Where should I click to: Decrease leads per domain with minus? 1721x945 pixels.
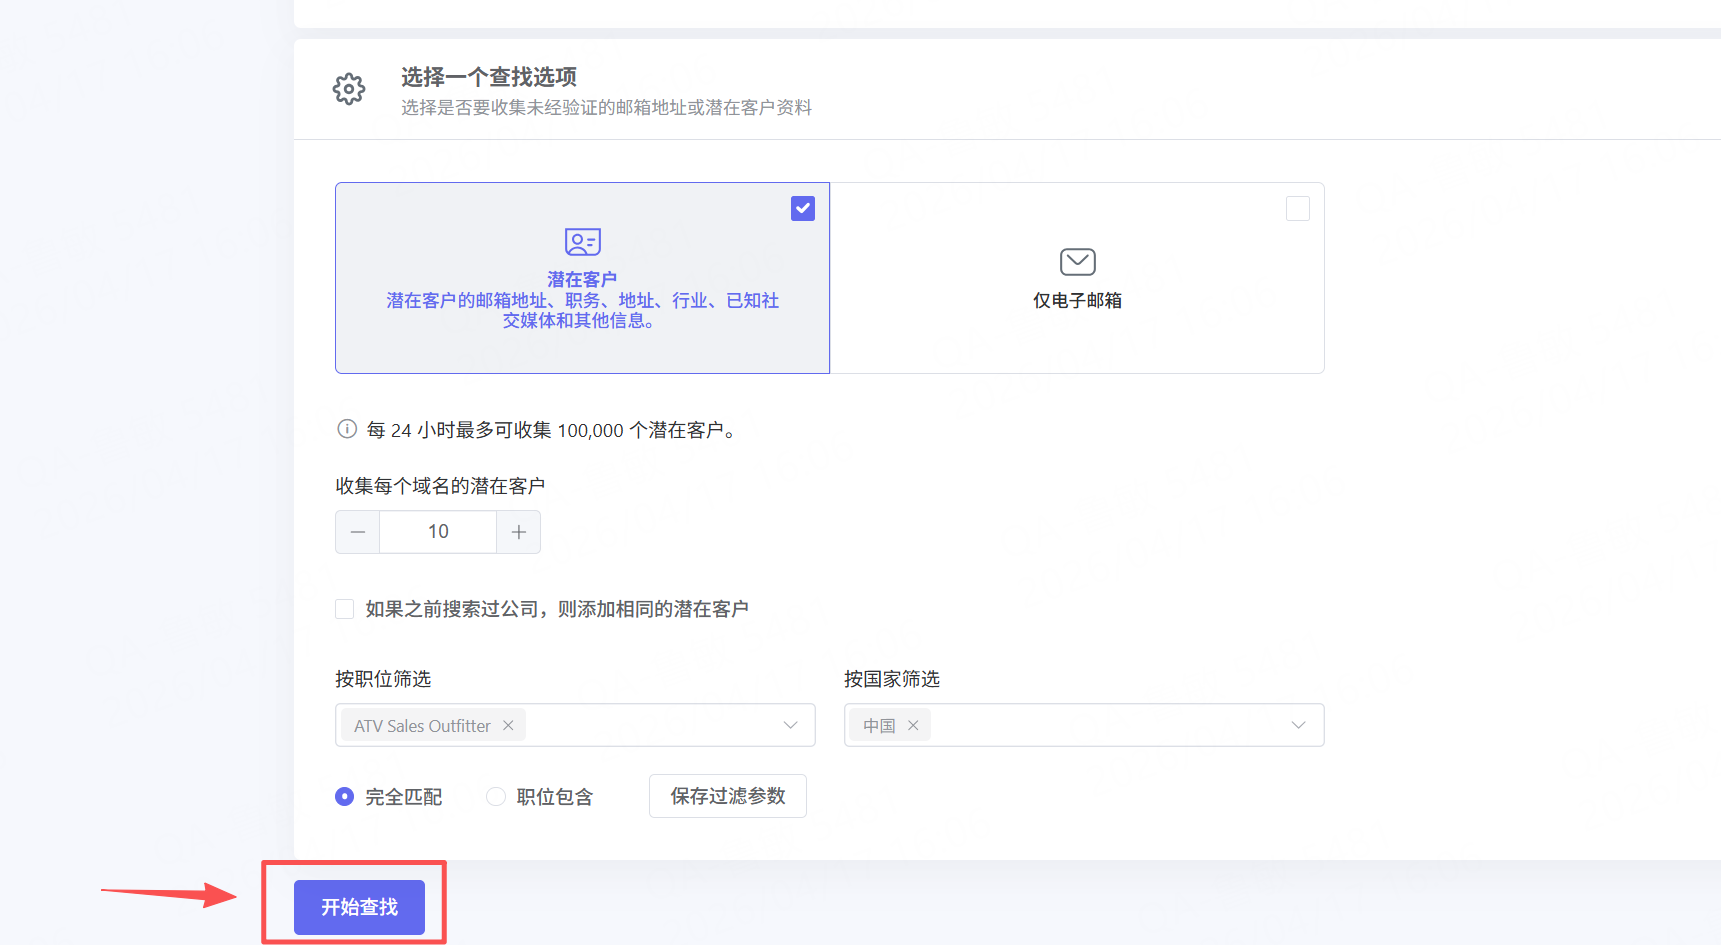pos(358,532)
